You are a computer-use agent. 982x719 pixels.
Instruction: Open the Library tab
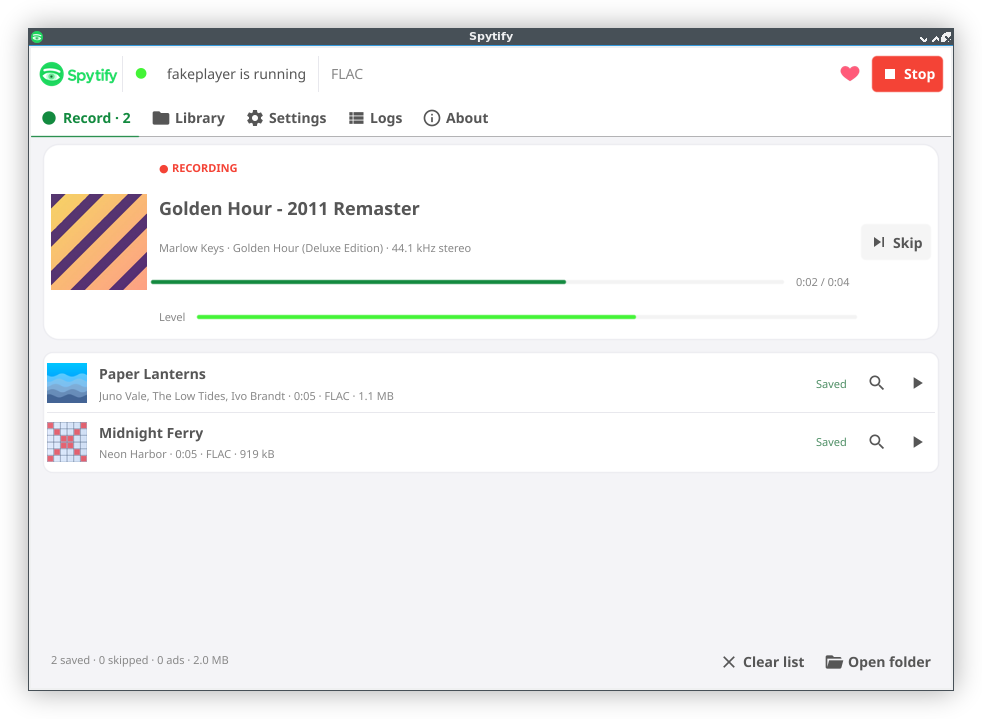pyautogui.click(x=189, y=118)
